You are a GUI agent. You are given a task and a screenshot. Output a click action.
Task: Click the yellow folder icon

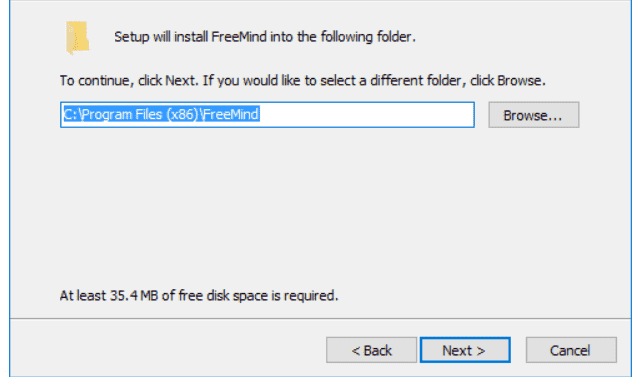pyautogui.click(x=77, y=37)
